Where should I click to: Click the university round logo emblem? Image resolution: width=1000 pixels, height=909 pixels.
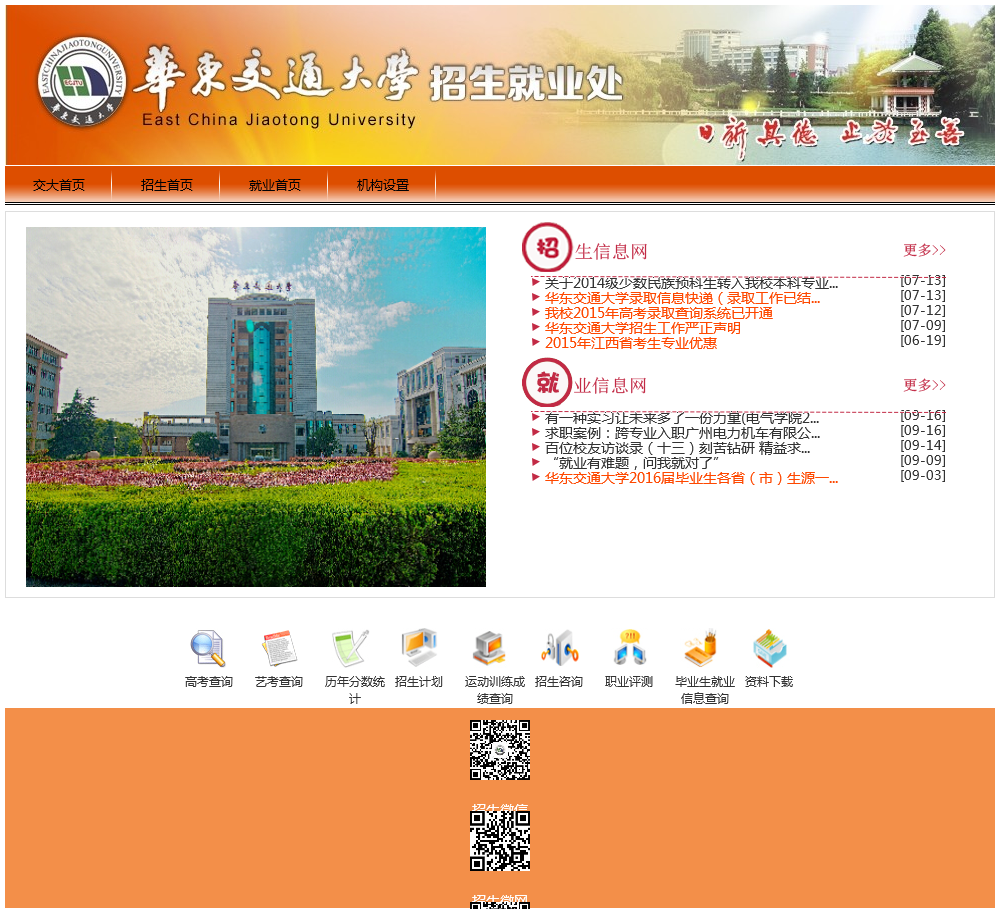[82, 81]
